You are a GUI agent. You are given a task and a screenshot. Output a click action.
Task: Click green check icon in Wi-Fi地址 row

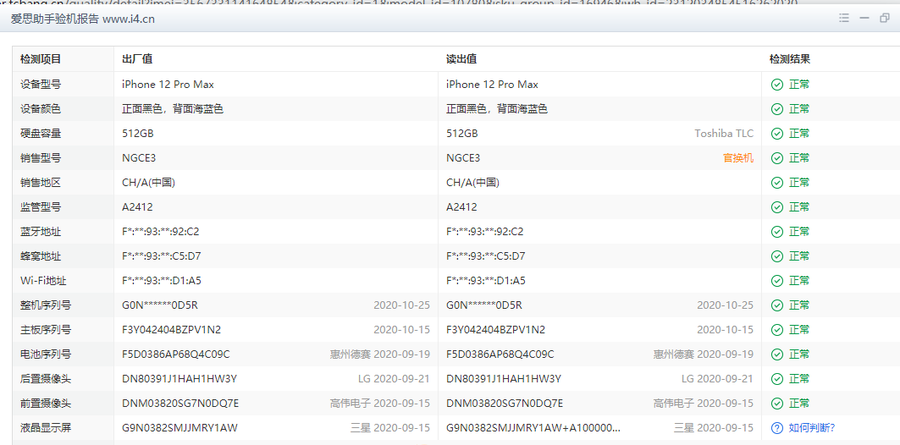pyautogui.click(x=777, y=281)
